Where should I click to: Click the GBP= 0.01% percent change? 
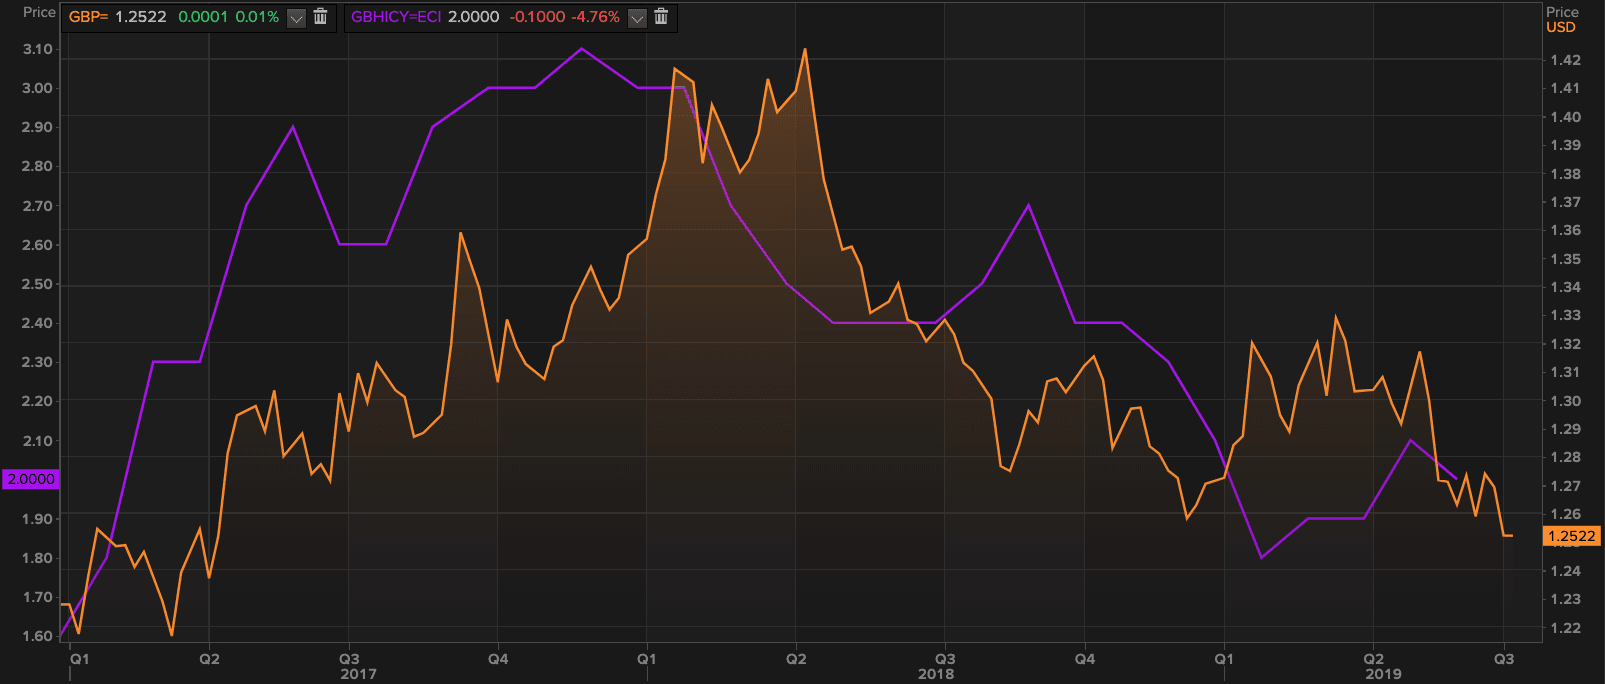tap(257, 17)
